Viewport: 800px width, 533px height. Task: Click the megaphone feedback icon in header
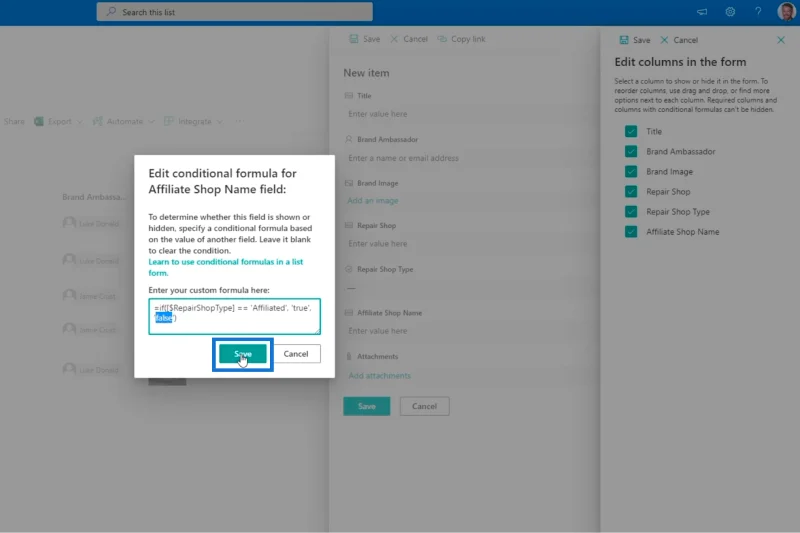point(702,12)
